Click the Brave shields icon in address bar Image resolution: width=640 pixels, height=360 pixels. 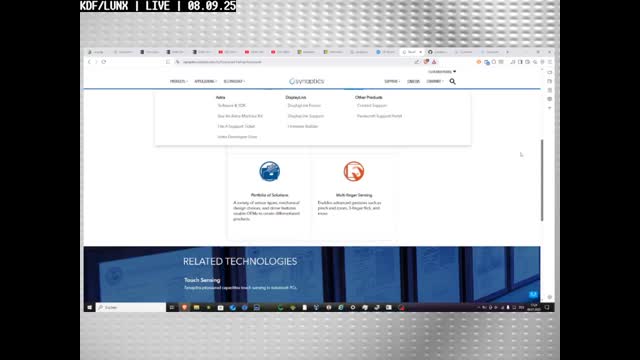(x=426, y=62)
